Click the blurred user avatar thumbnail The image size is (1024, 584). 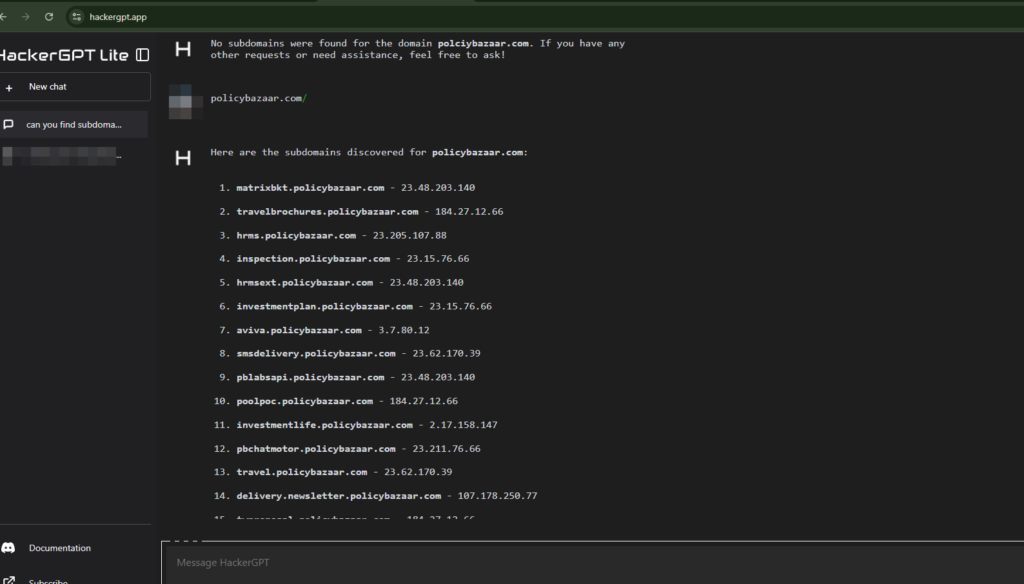(x=181, y=102)
